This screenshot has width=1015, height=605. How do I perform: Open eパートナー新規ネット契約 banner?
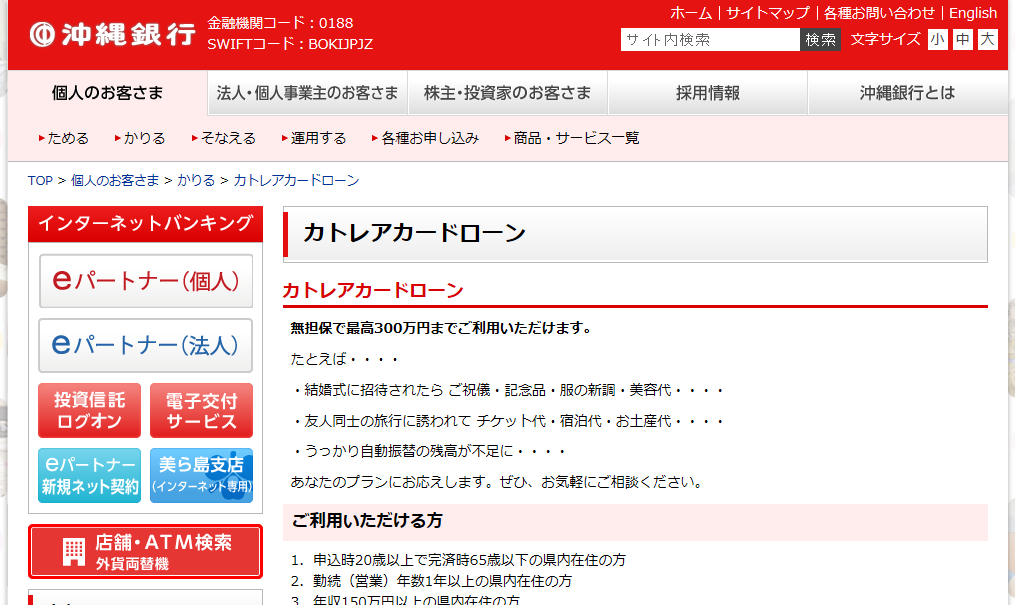pyautogui.click(x=89, y=476)
